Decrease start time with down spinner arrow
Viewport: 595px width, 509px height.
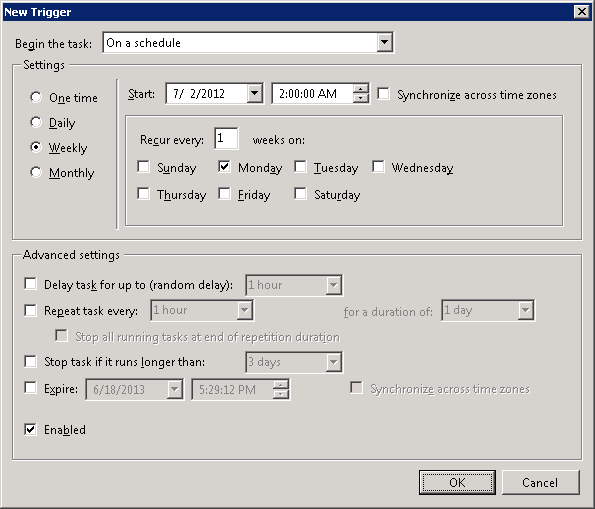[x=360, y=98]
